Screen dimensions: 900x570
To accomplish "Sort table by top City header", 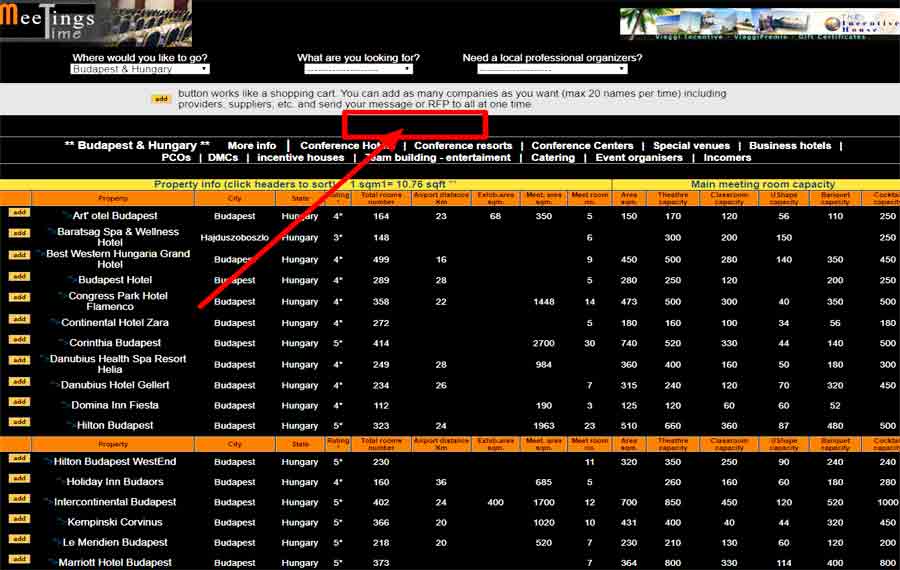I will point(235,198).
